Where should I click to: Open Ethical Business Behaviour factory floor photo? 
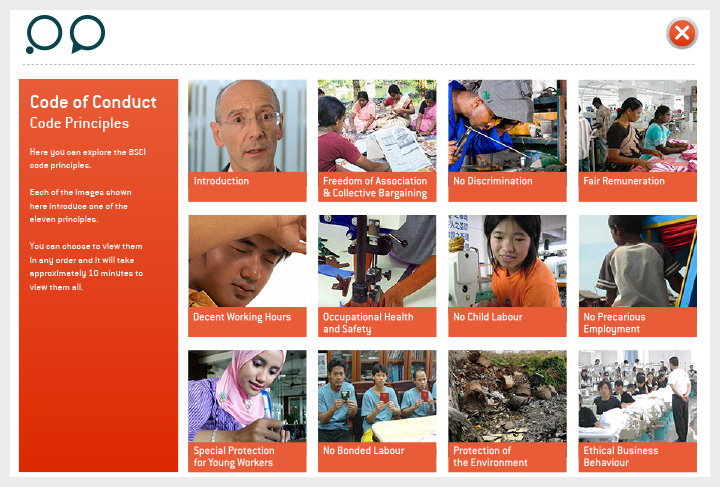pyautogui.click(x=637, y=396)
